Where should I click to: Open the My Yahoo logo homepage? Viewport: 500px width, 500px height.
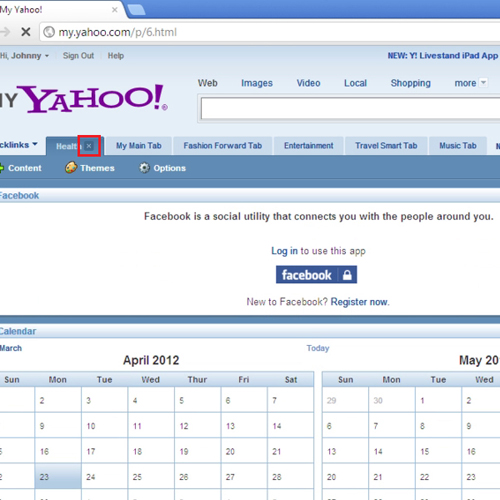pos(83,98)
